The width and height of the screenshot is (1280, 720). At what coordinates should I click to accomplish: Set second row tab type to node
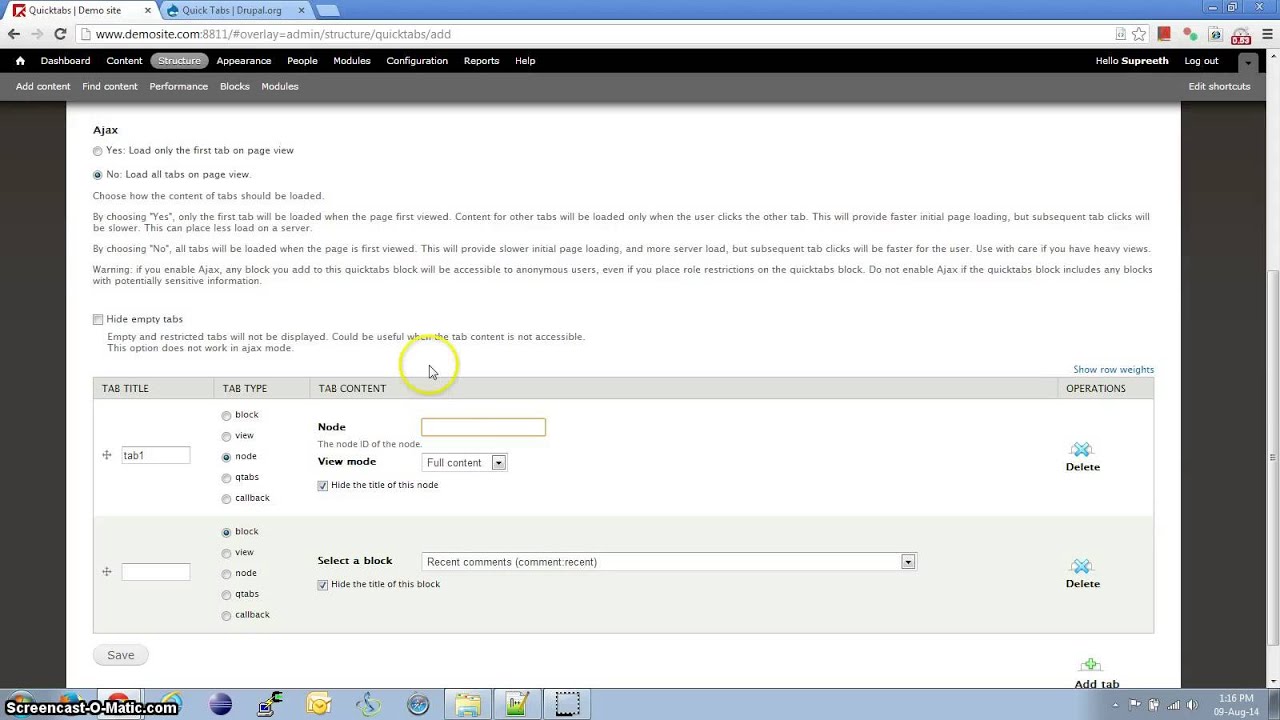coord(227,574)
